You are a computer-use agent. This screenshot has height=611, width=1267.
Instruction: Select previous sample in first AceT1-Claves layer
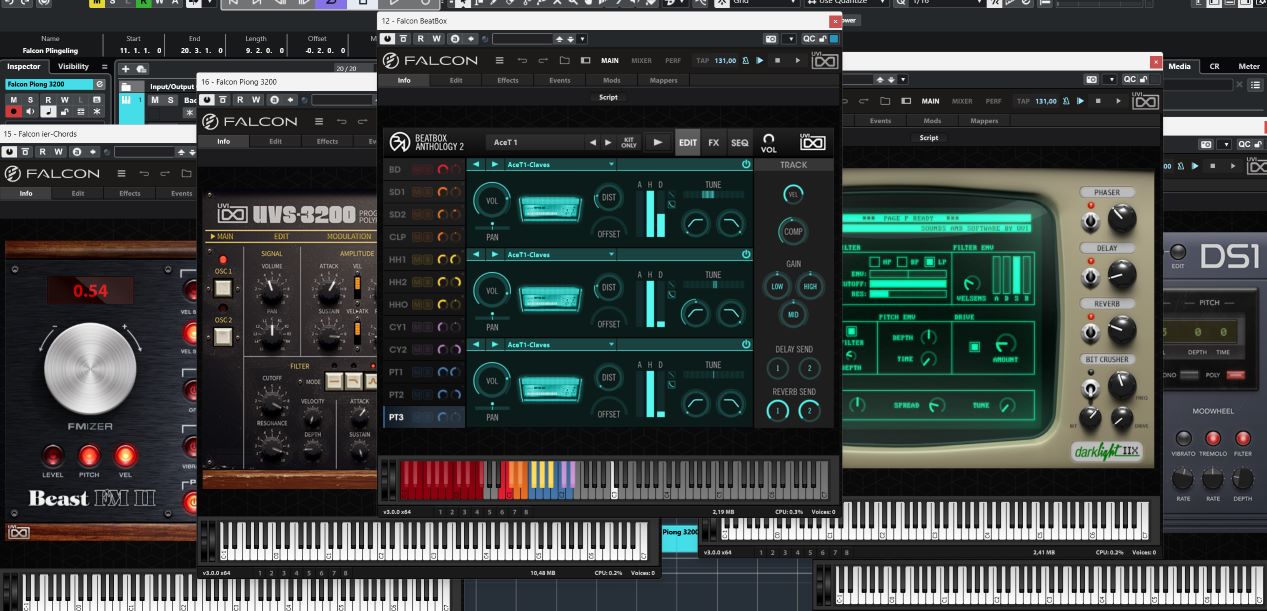click(477, 164)
